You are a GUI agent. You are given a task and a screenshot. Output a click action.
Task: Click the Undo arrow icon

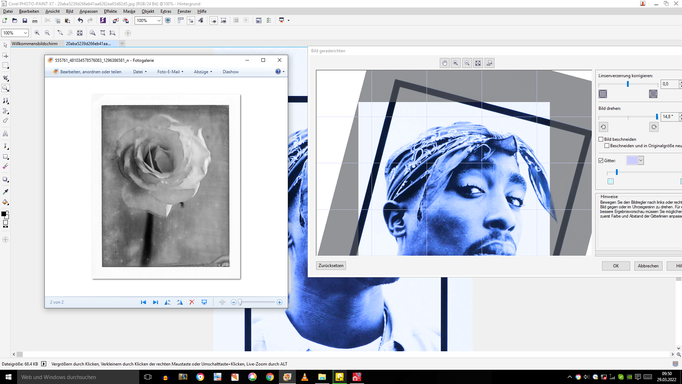pyautogui.click(x=80, y=20)
